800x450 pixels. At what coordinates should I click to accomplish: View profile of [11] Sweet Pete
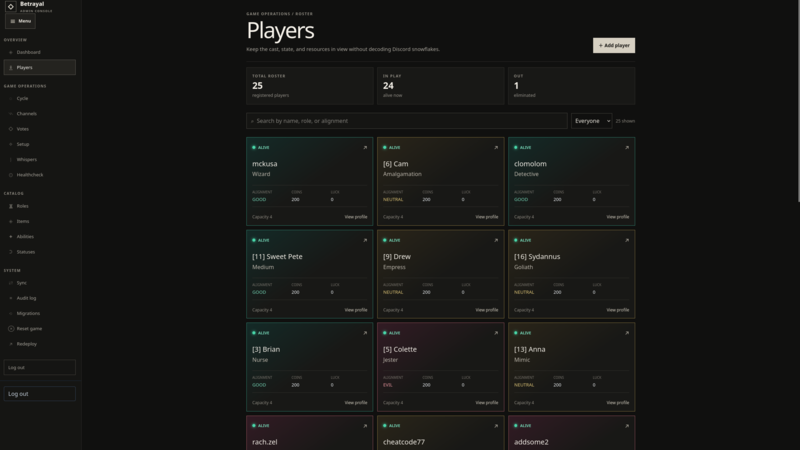point(356,310)
